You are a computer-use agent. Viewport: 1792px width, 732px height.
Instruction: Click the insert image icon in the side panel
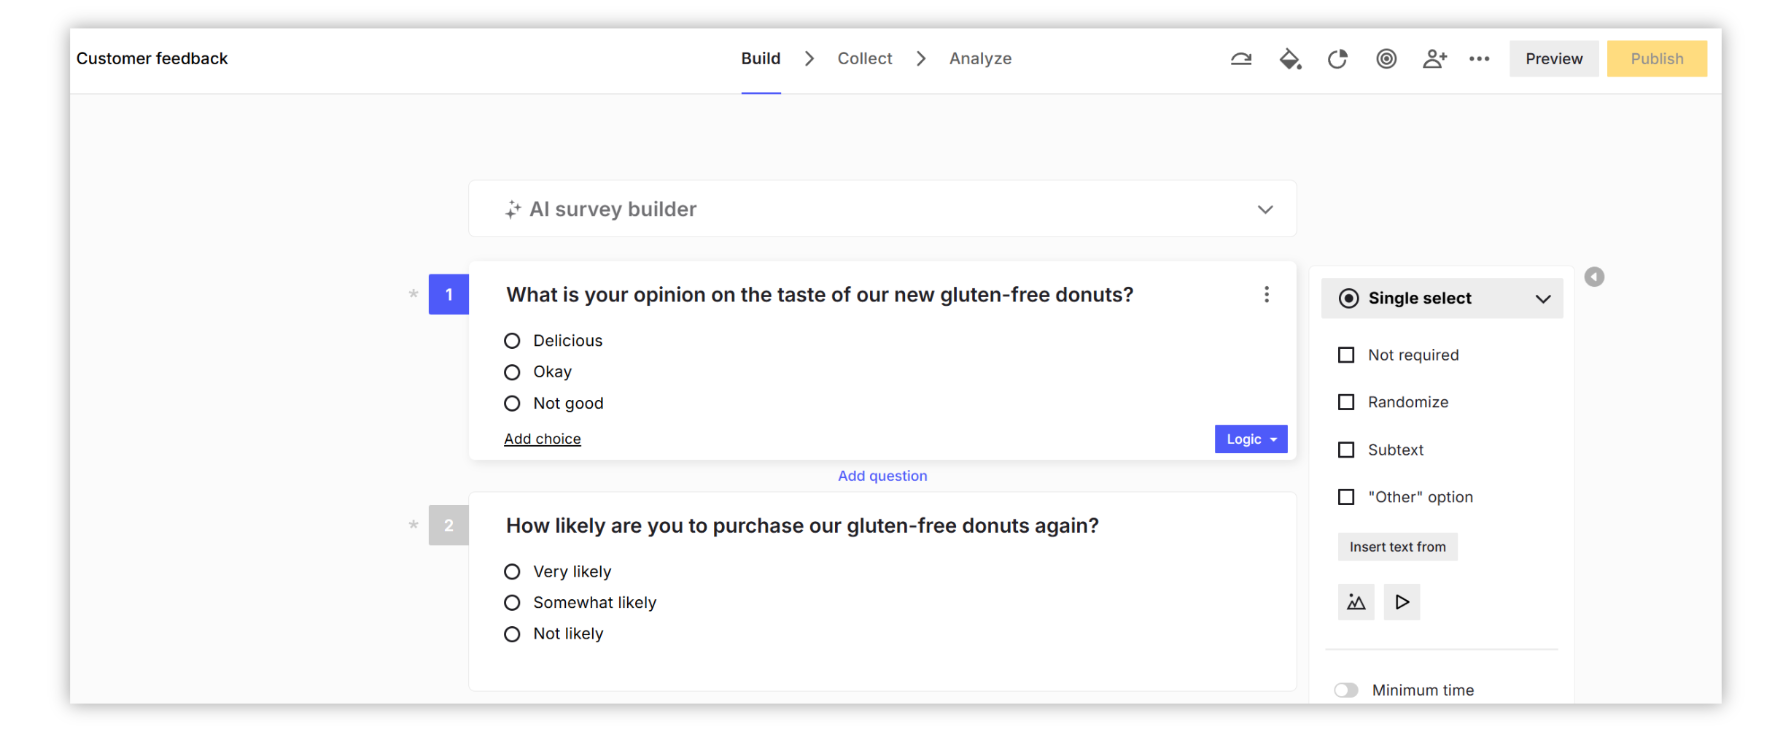pos(1356,602)
